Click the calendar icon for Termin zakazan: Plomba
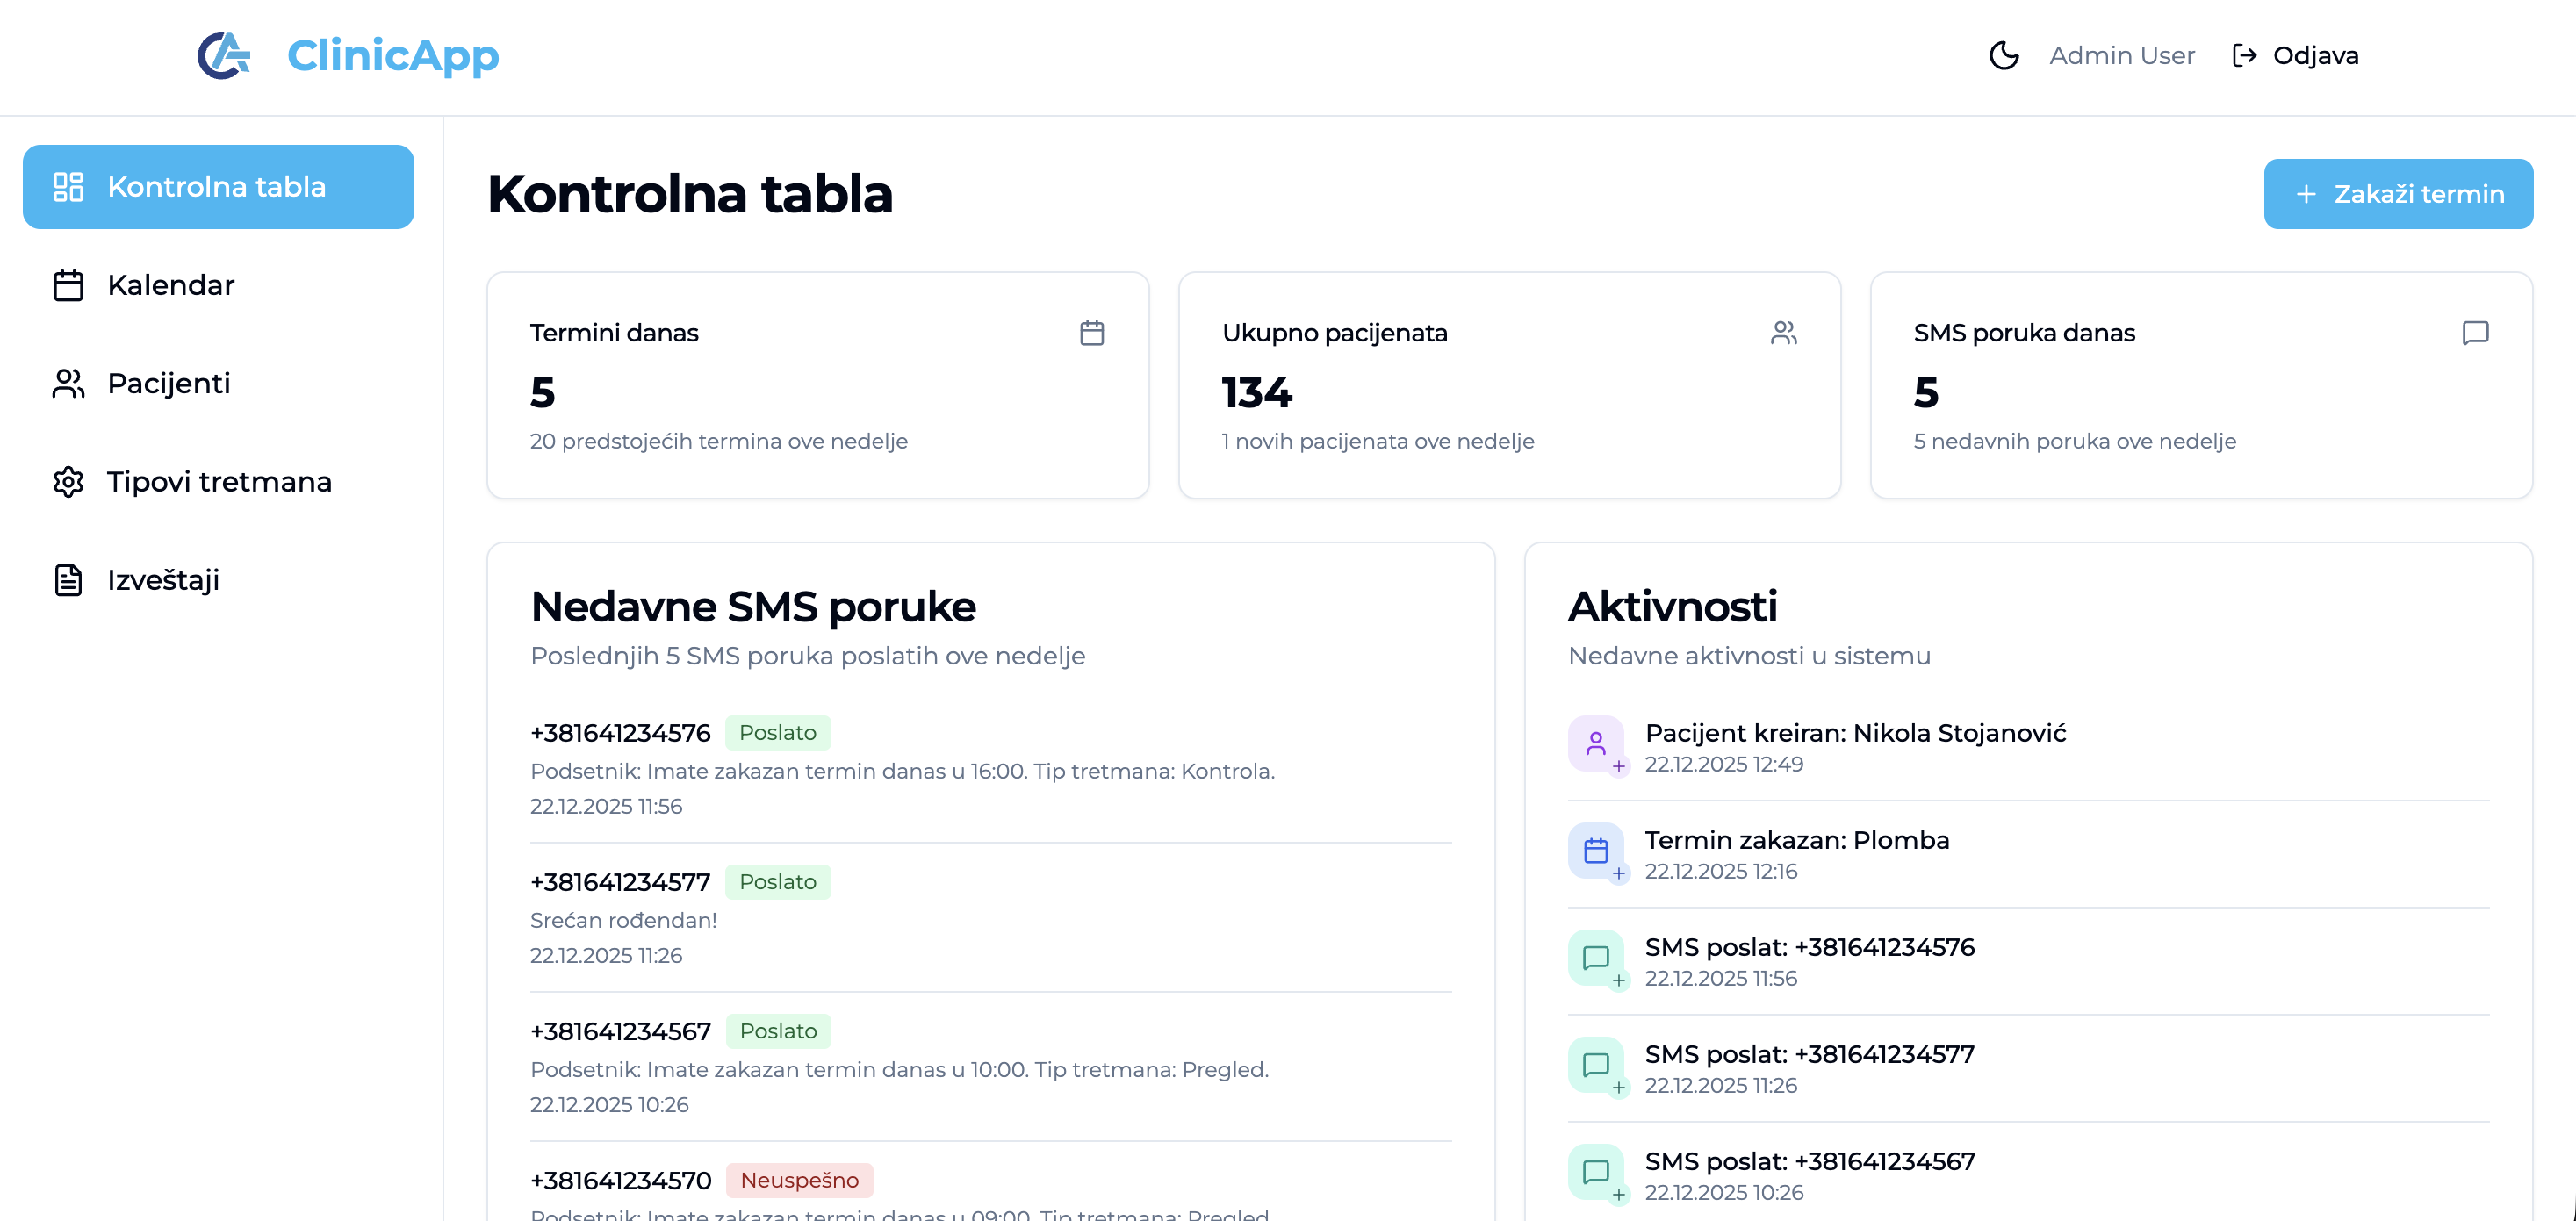 (1596, 851)
